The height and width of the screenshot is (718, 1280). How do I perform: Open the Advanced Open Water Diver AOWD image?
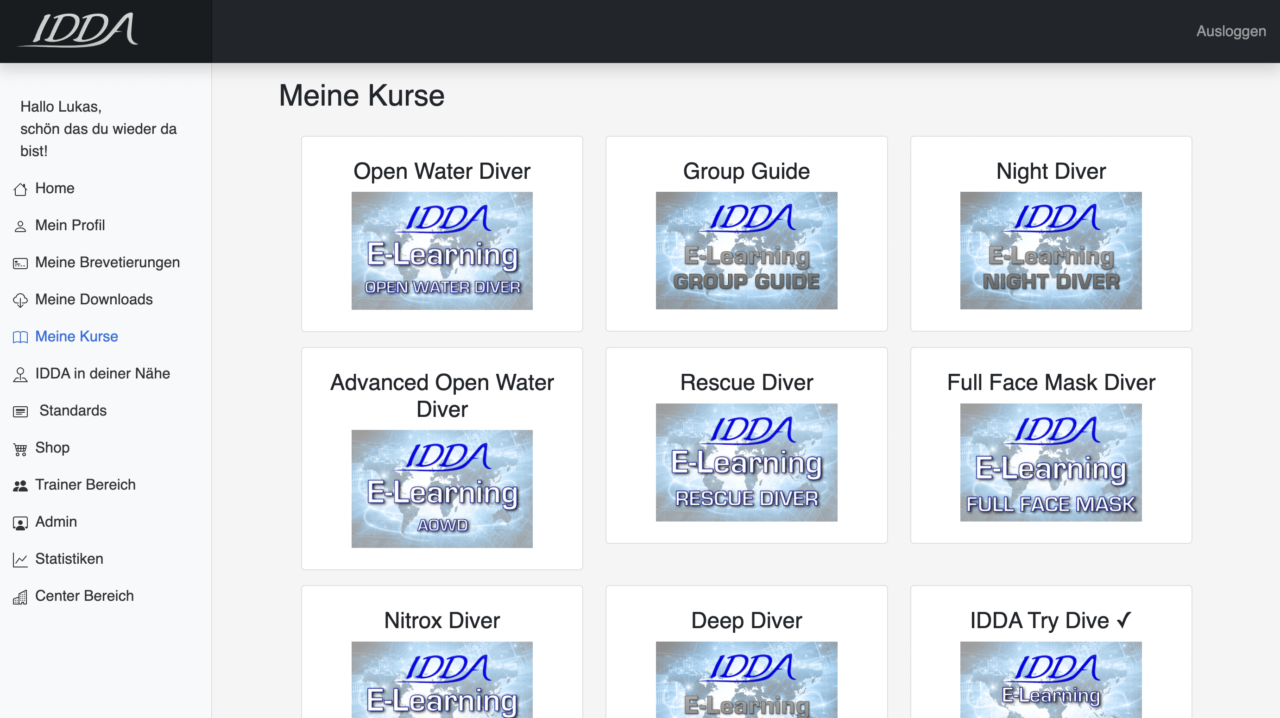click(442, 489)
